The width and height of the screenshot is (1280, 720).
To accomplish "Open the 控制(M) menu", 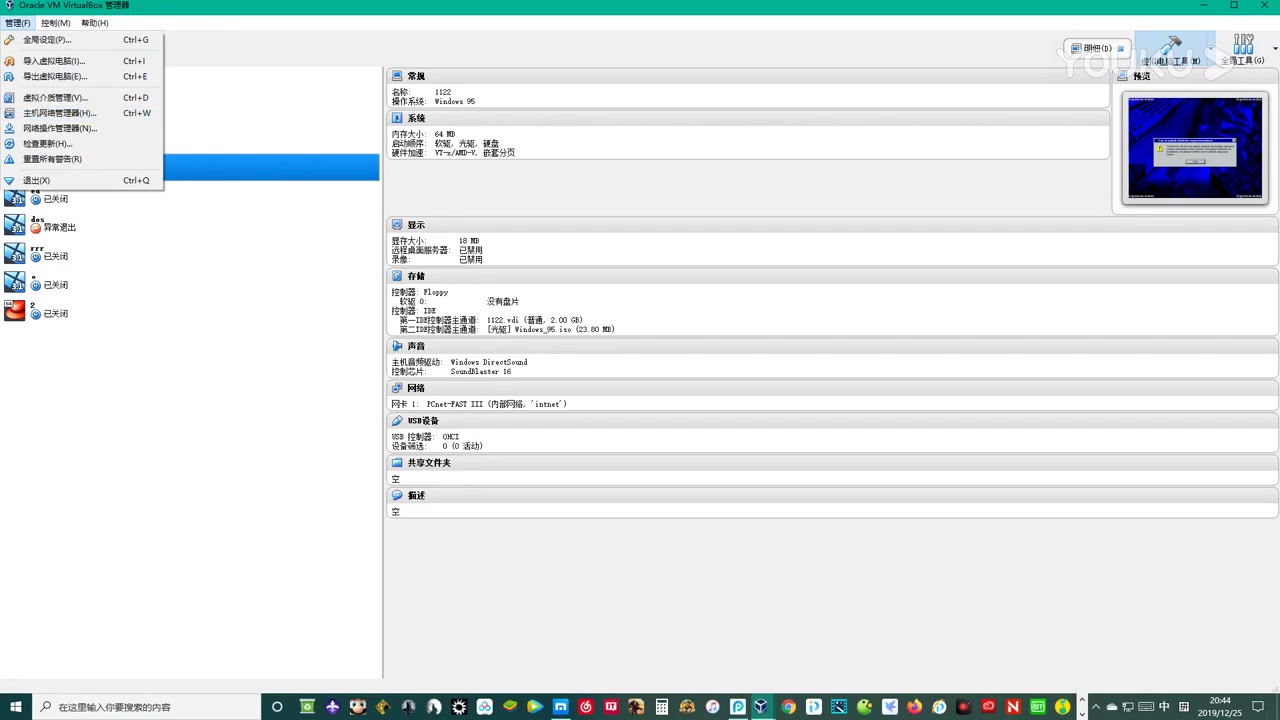I will 55,23.
